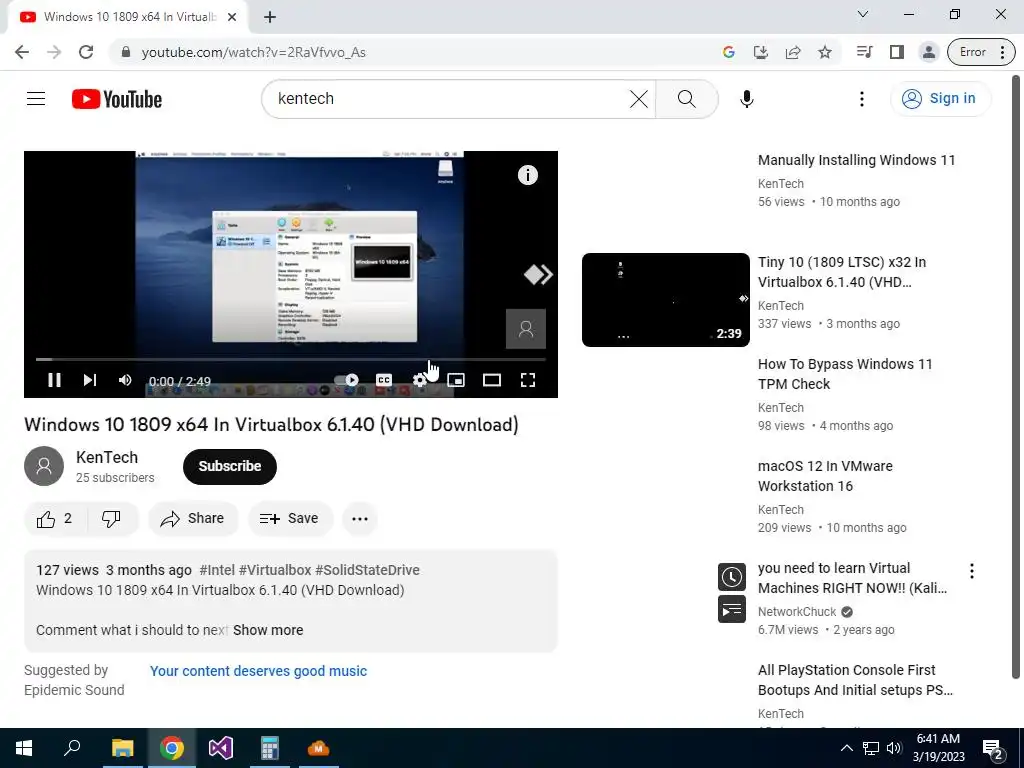This screenshot has width=1024, height=768.
Task: Open #Virtualbox hashtag link
Action: click(x=275, y=570)
